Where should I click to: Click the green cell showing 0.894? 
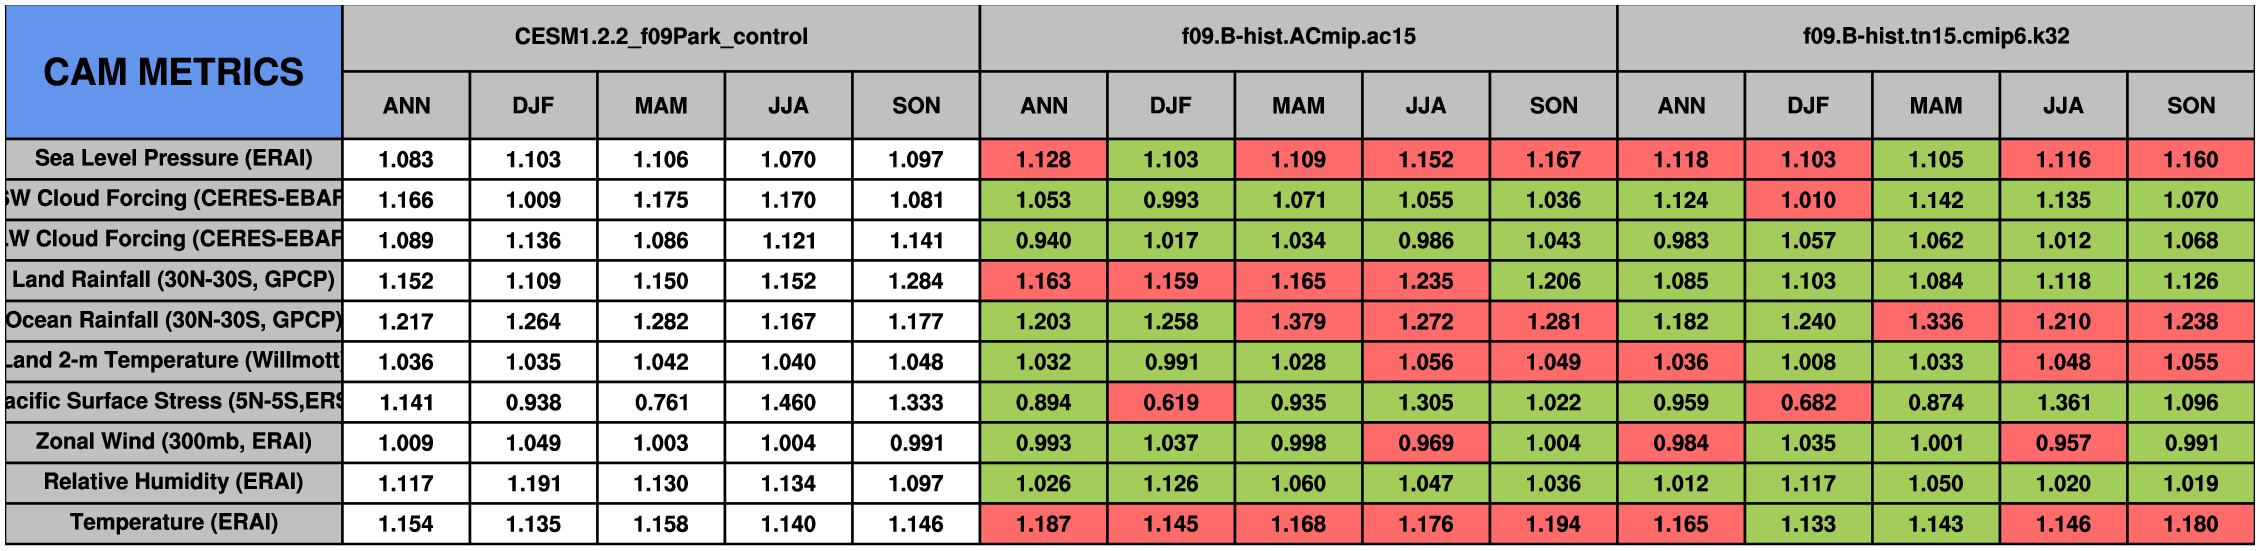tap(1043, 402)
